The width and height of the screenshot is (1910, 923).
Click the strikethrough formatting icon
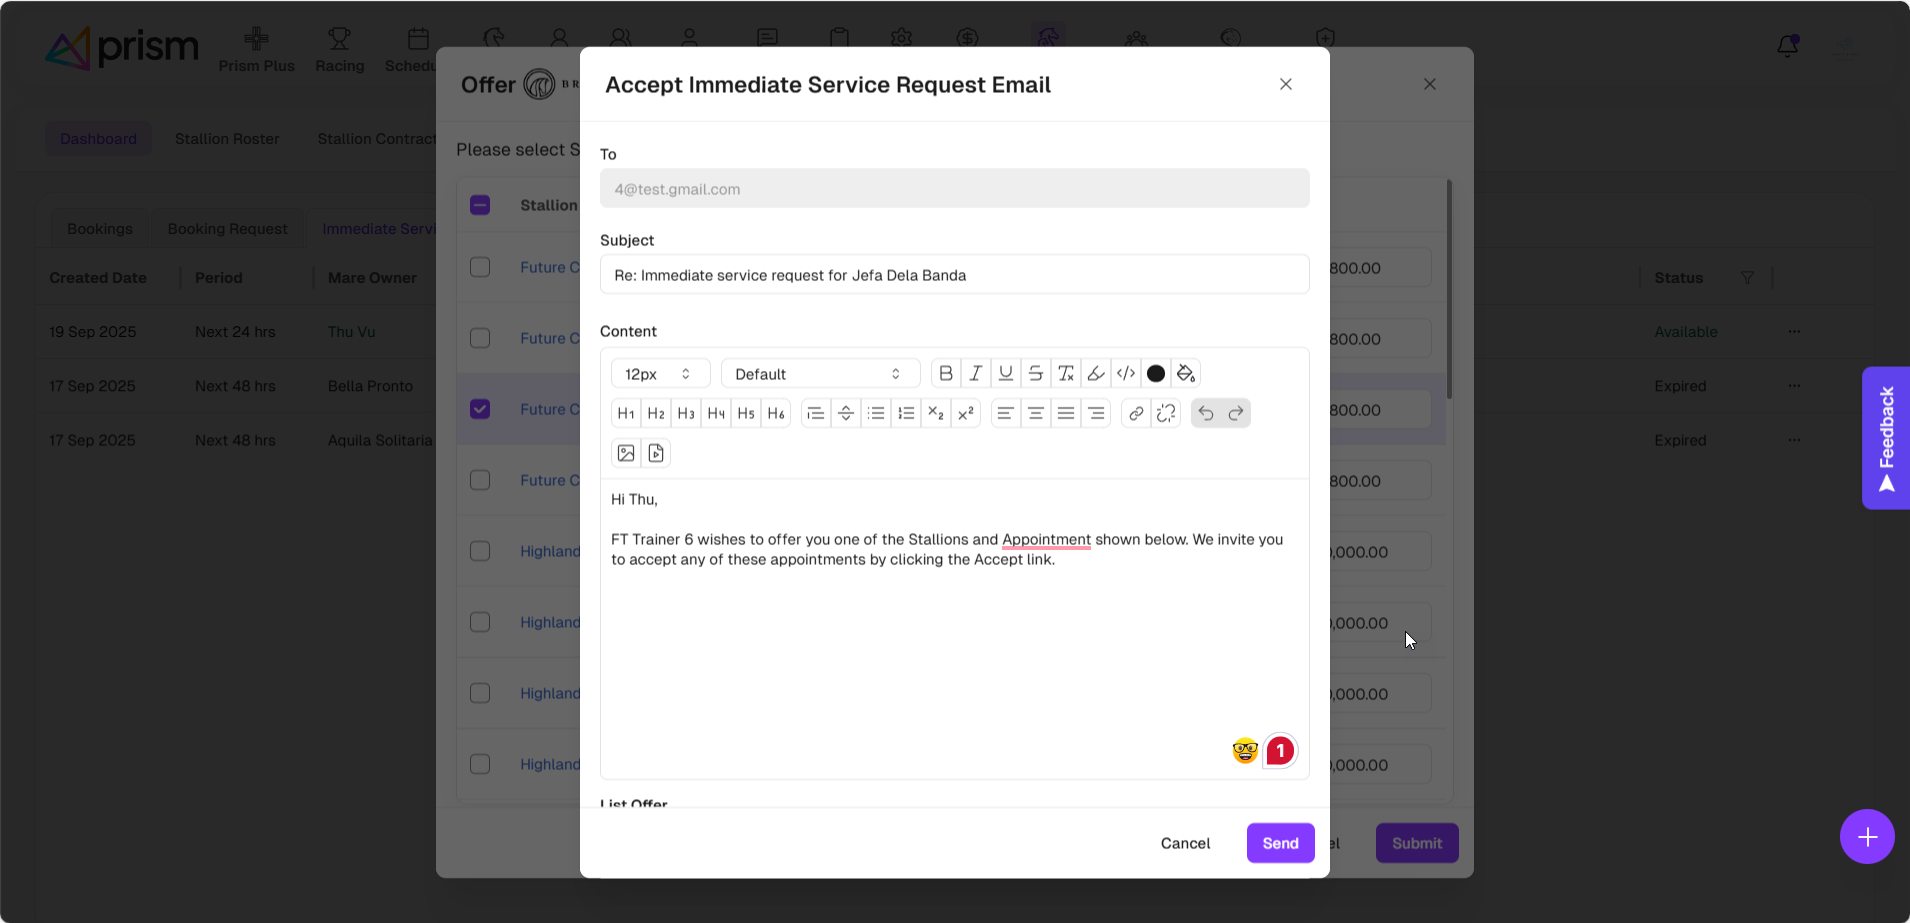[x=1035, y=373]
